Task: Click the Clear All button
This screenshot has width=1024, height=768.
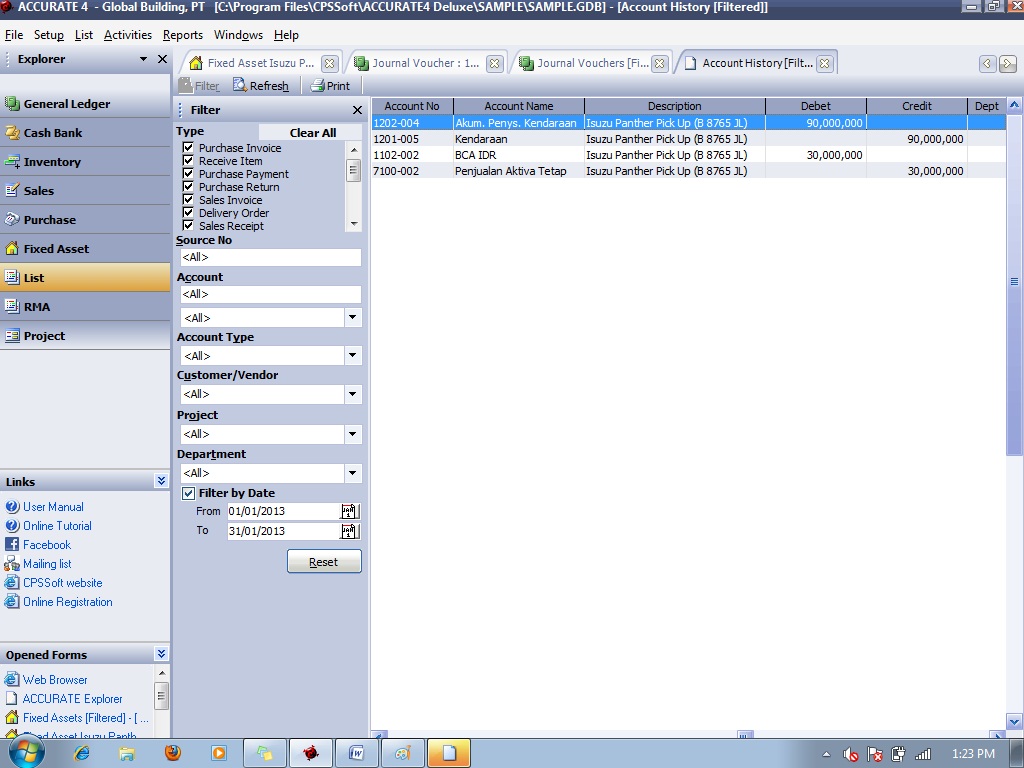Action: point(313,133)
